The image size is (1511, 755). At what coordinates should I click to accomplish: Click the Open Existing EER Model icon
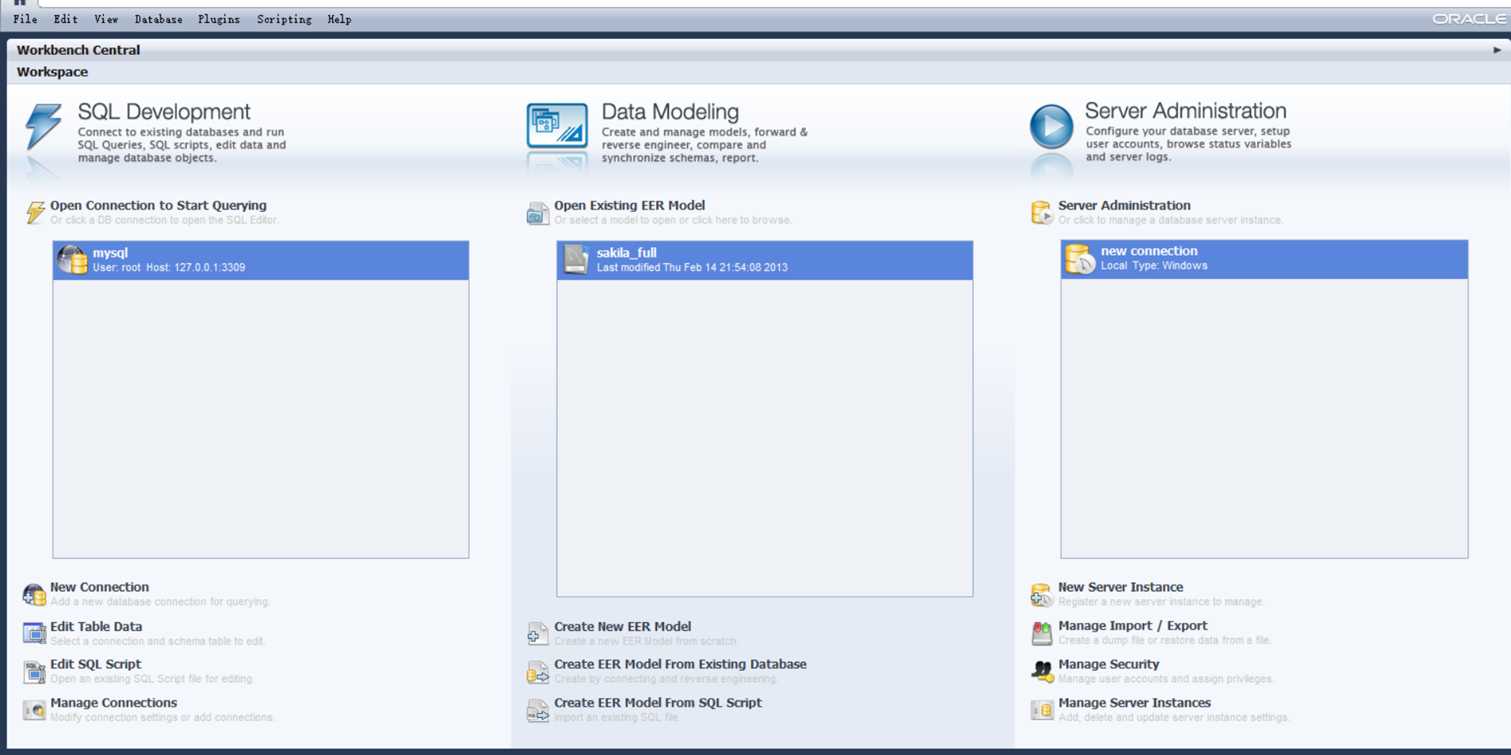click(537, 213)
